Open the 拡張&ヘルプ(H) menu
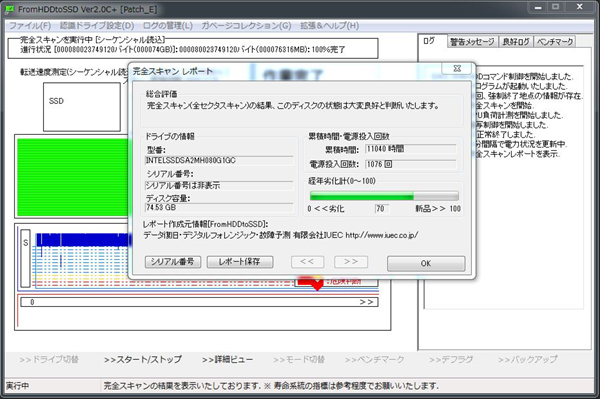600x399 pixels. tap(329, 26)
